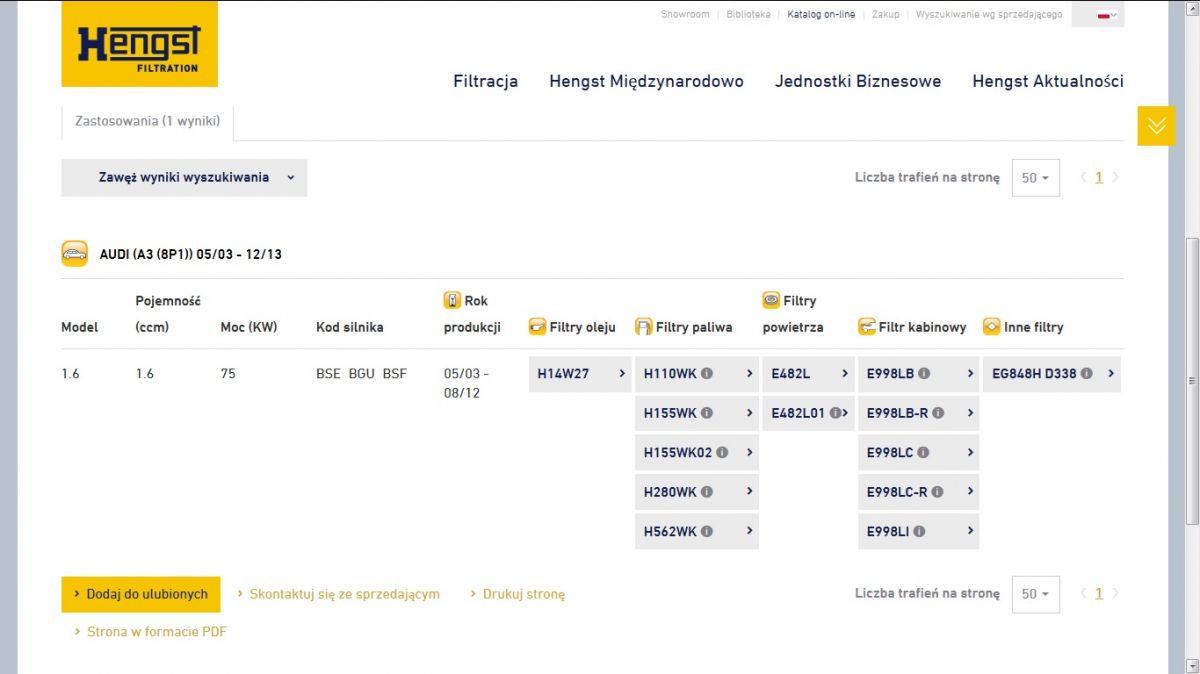Click the info icon beside EG848H D338

tap(1086, 374)
